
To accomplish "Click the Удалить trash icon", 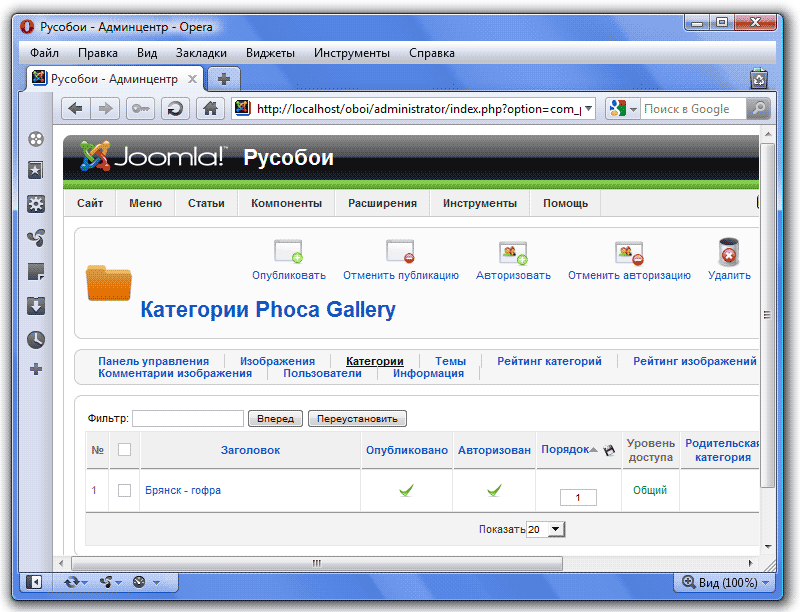I will pyautogui.click(x=729, y=251).
